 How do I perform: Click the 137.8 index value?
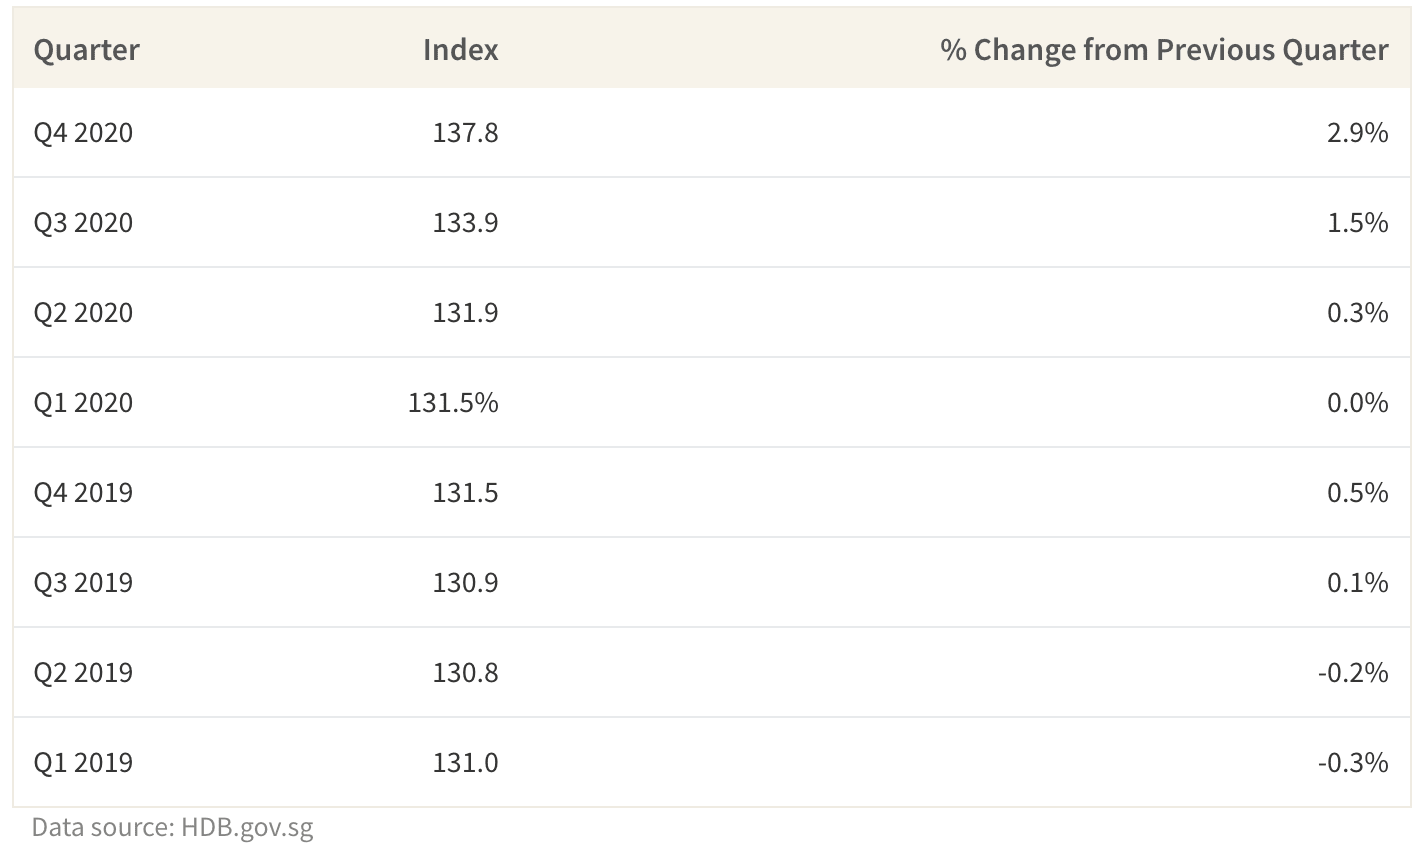tap(465, 133)
